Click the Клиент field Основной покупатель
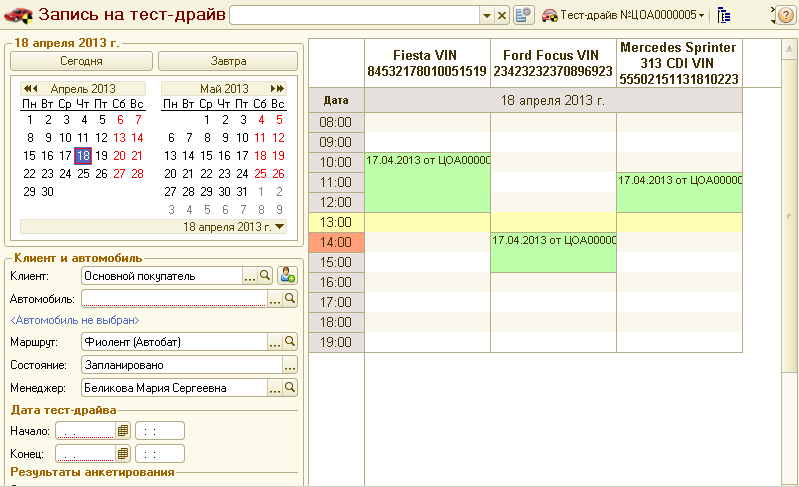Viewport: 799px width, 487px height. 162,276
